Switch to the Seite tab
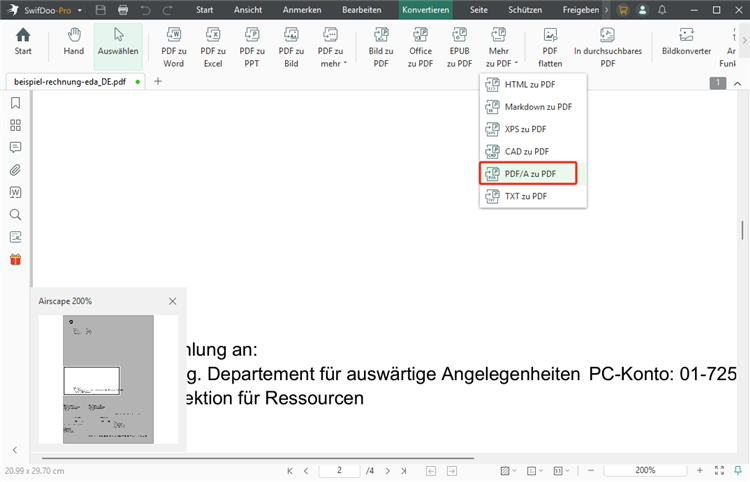750x482 pixels. coord(479,10)
